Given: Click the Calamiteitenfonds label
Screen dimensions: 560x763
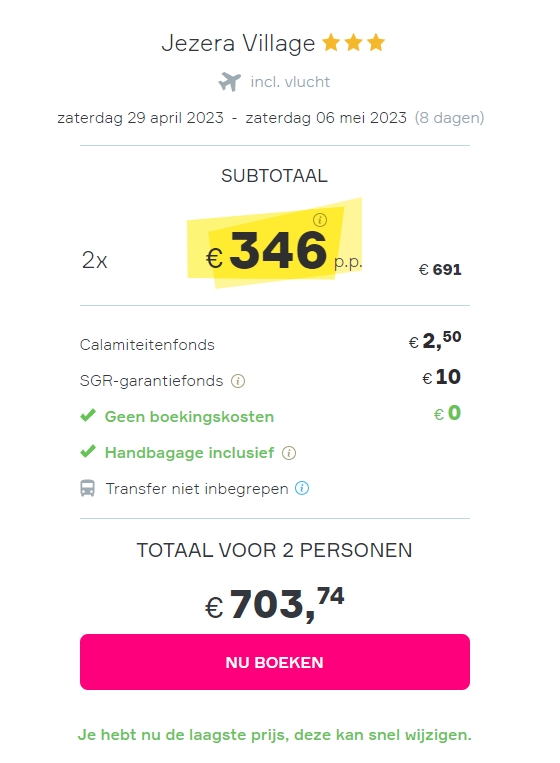Looking at the screenshot, I should [x=147, y=345].
